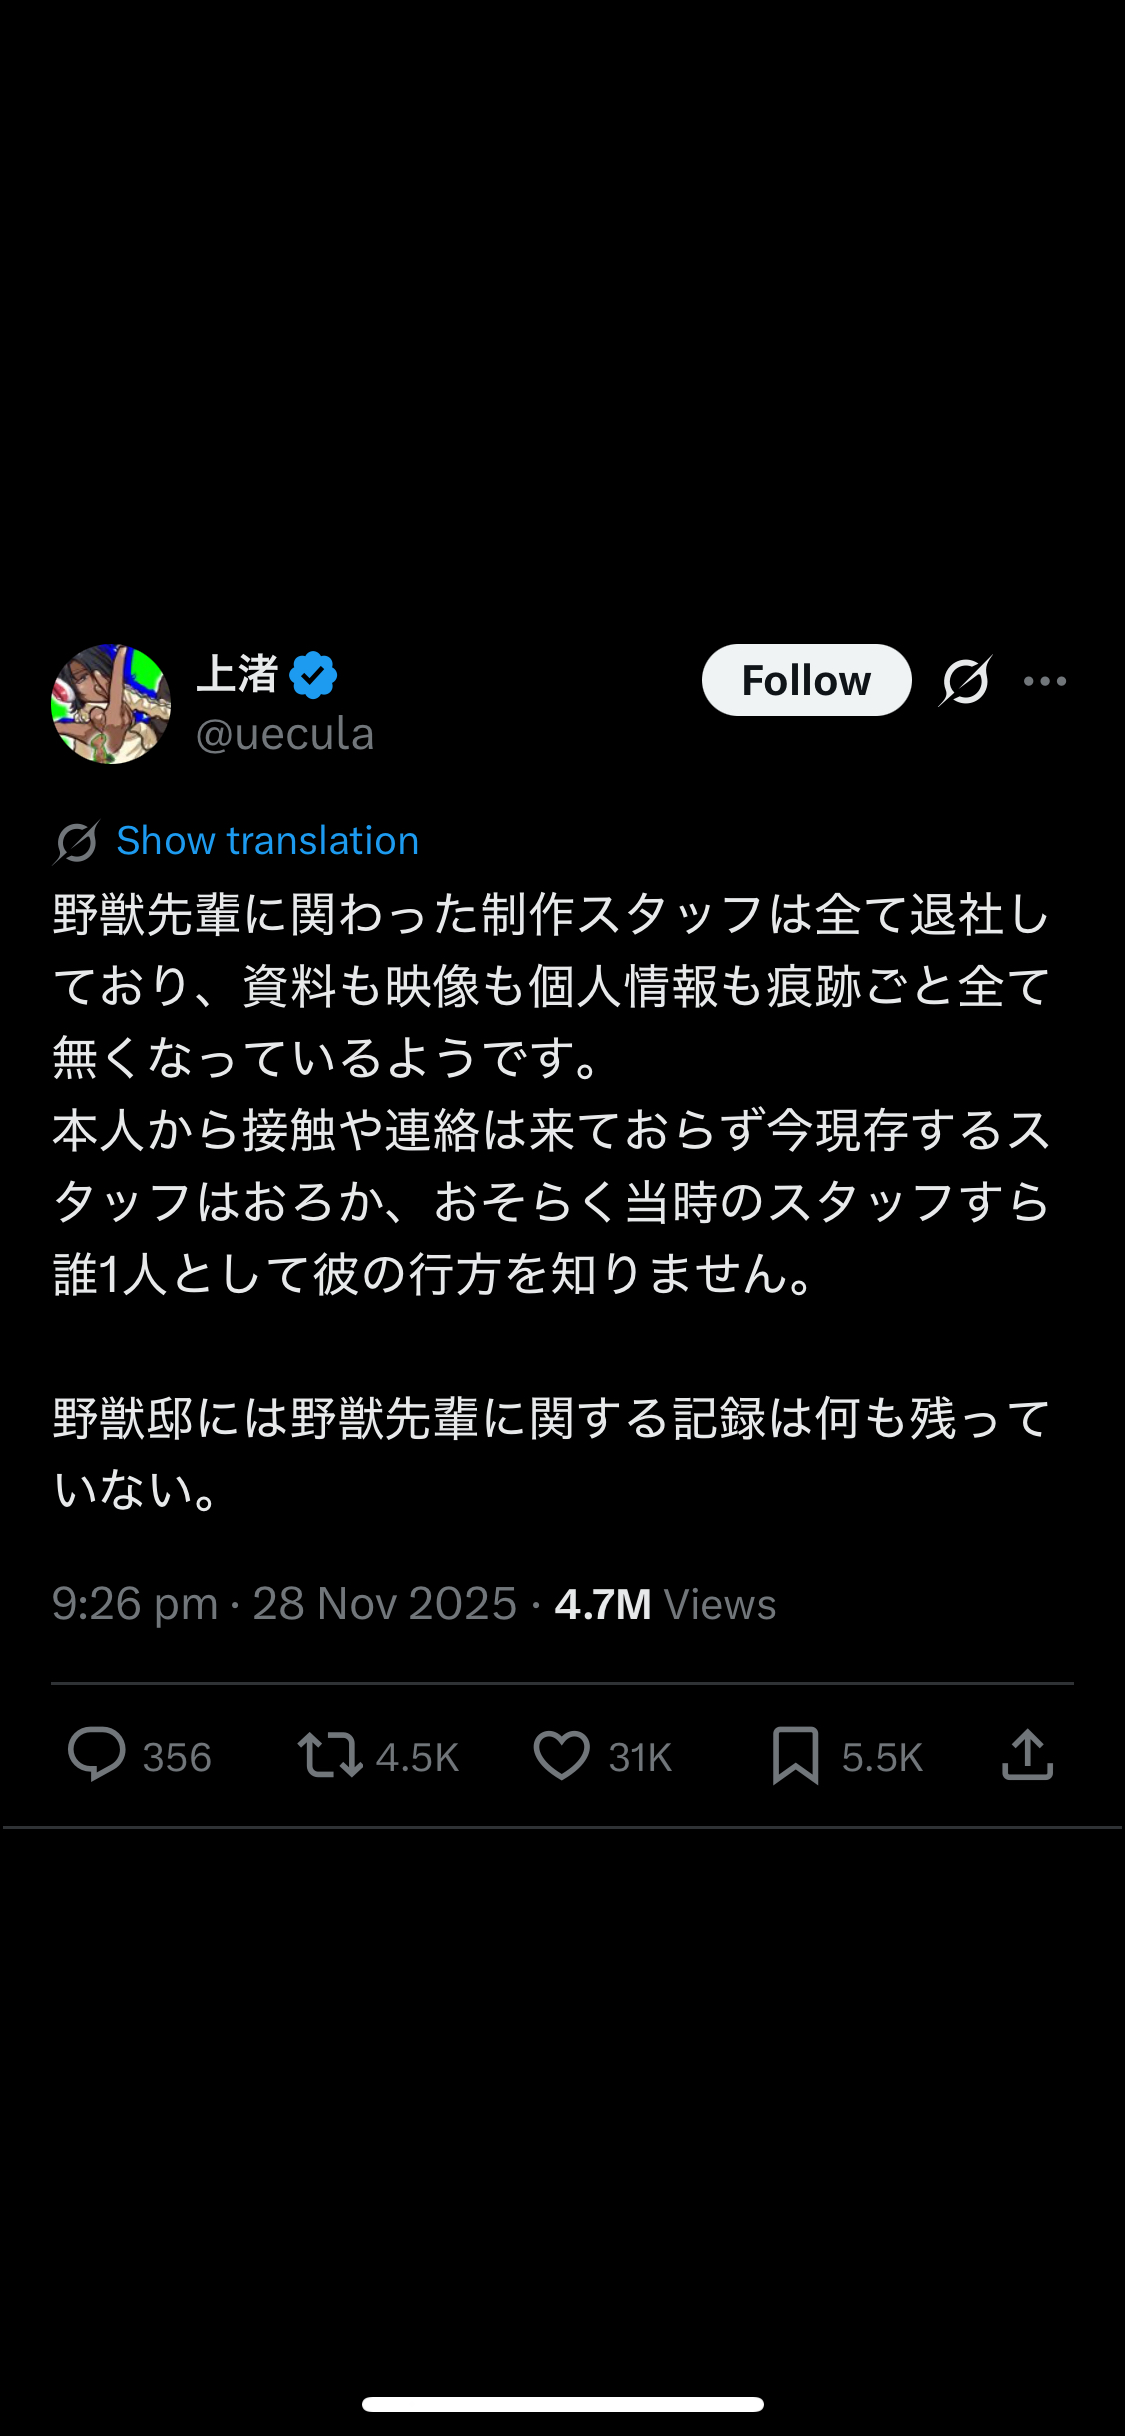
Task: Repost this tweet with the arrows icon
Action: (x=329, y=1755)
